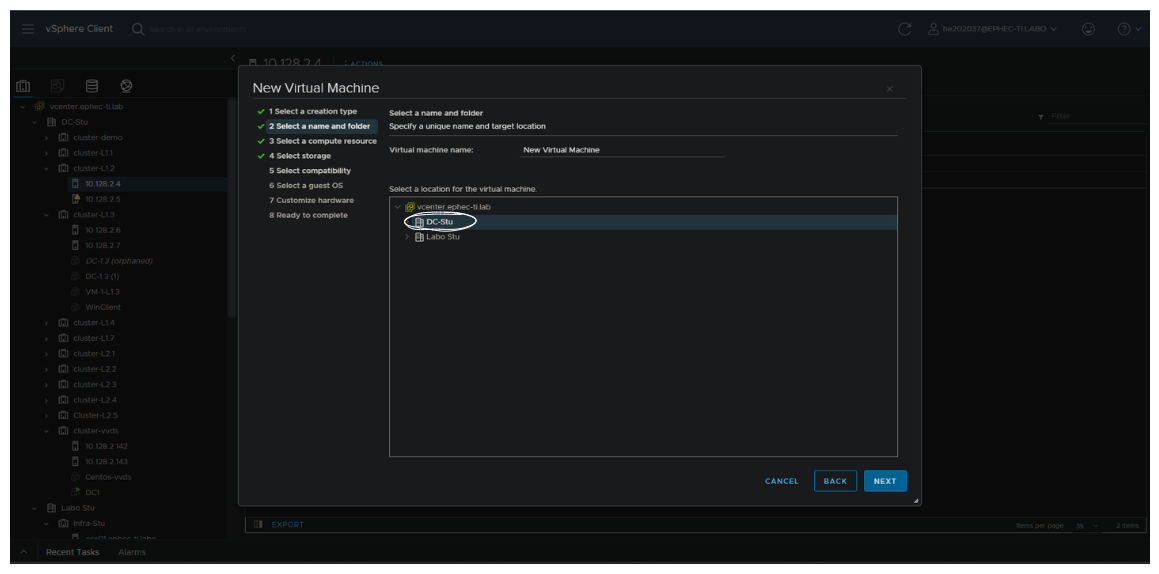Image resolution: width=1159 pixels, height=574 pixels.
Task: Select the Cluster-L2.5 label in the sidebar
Action: (95, 415)
